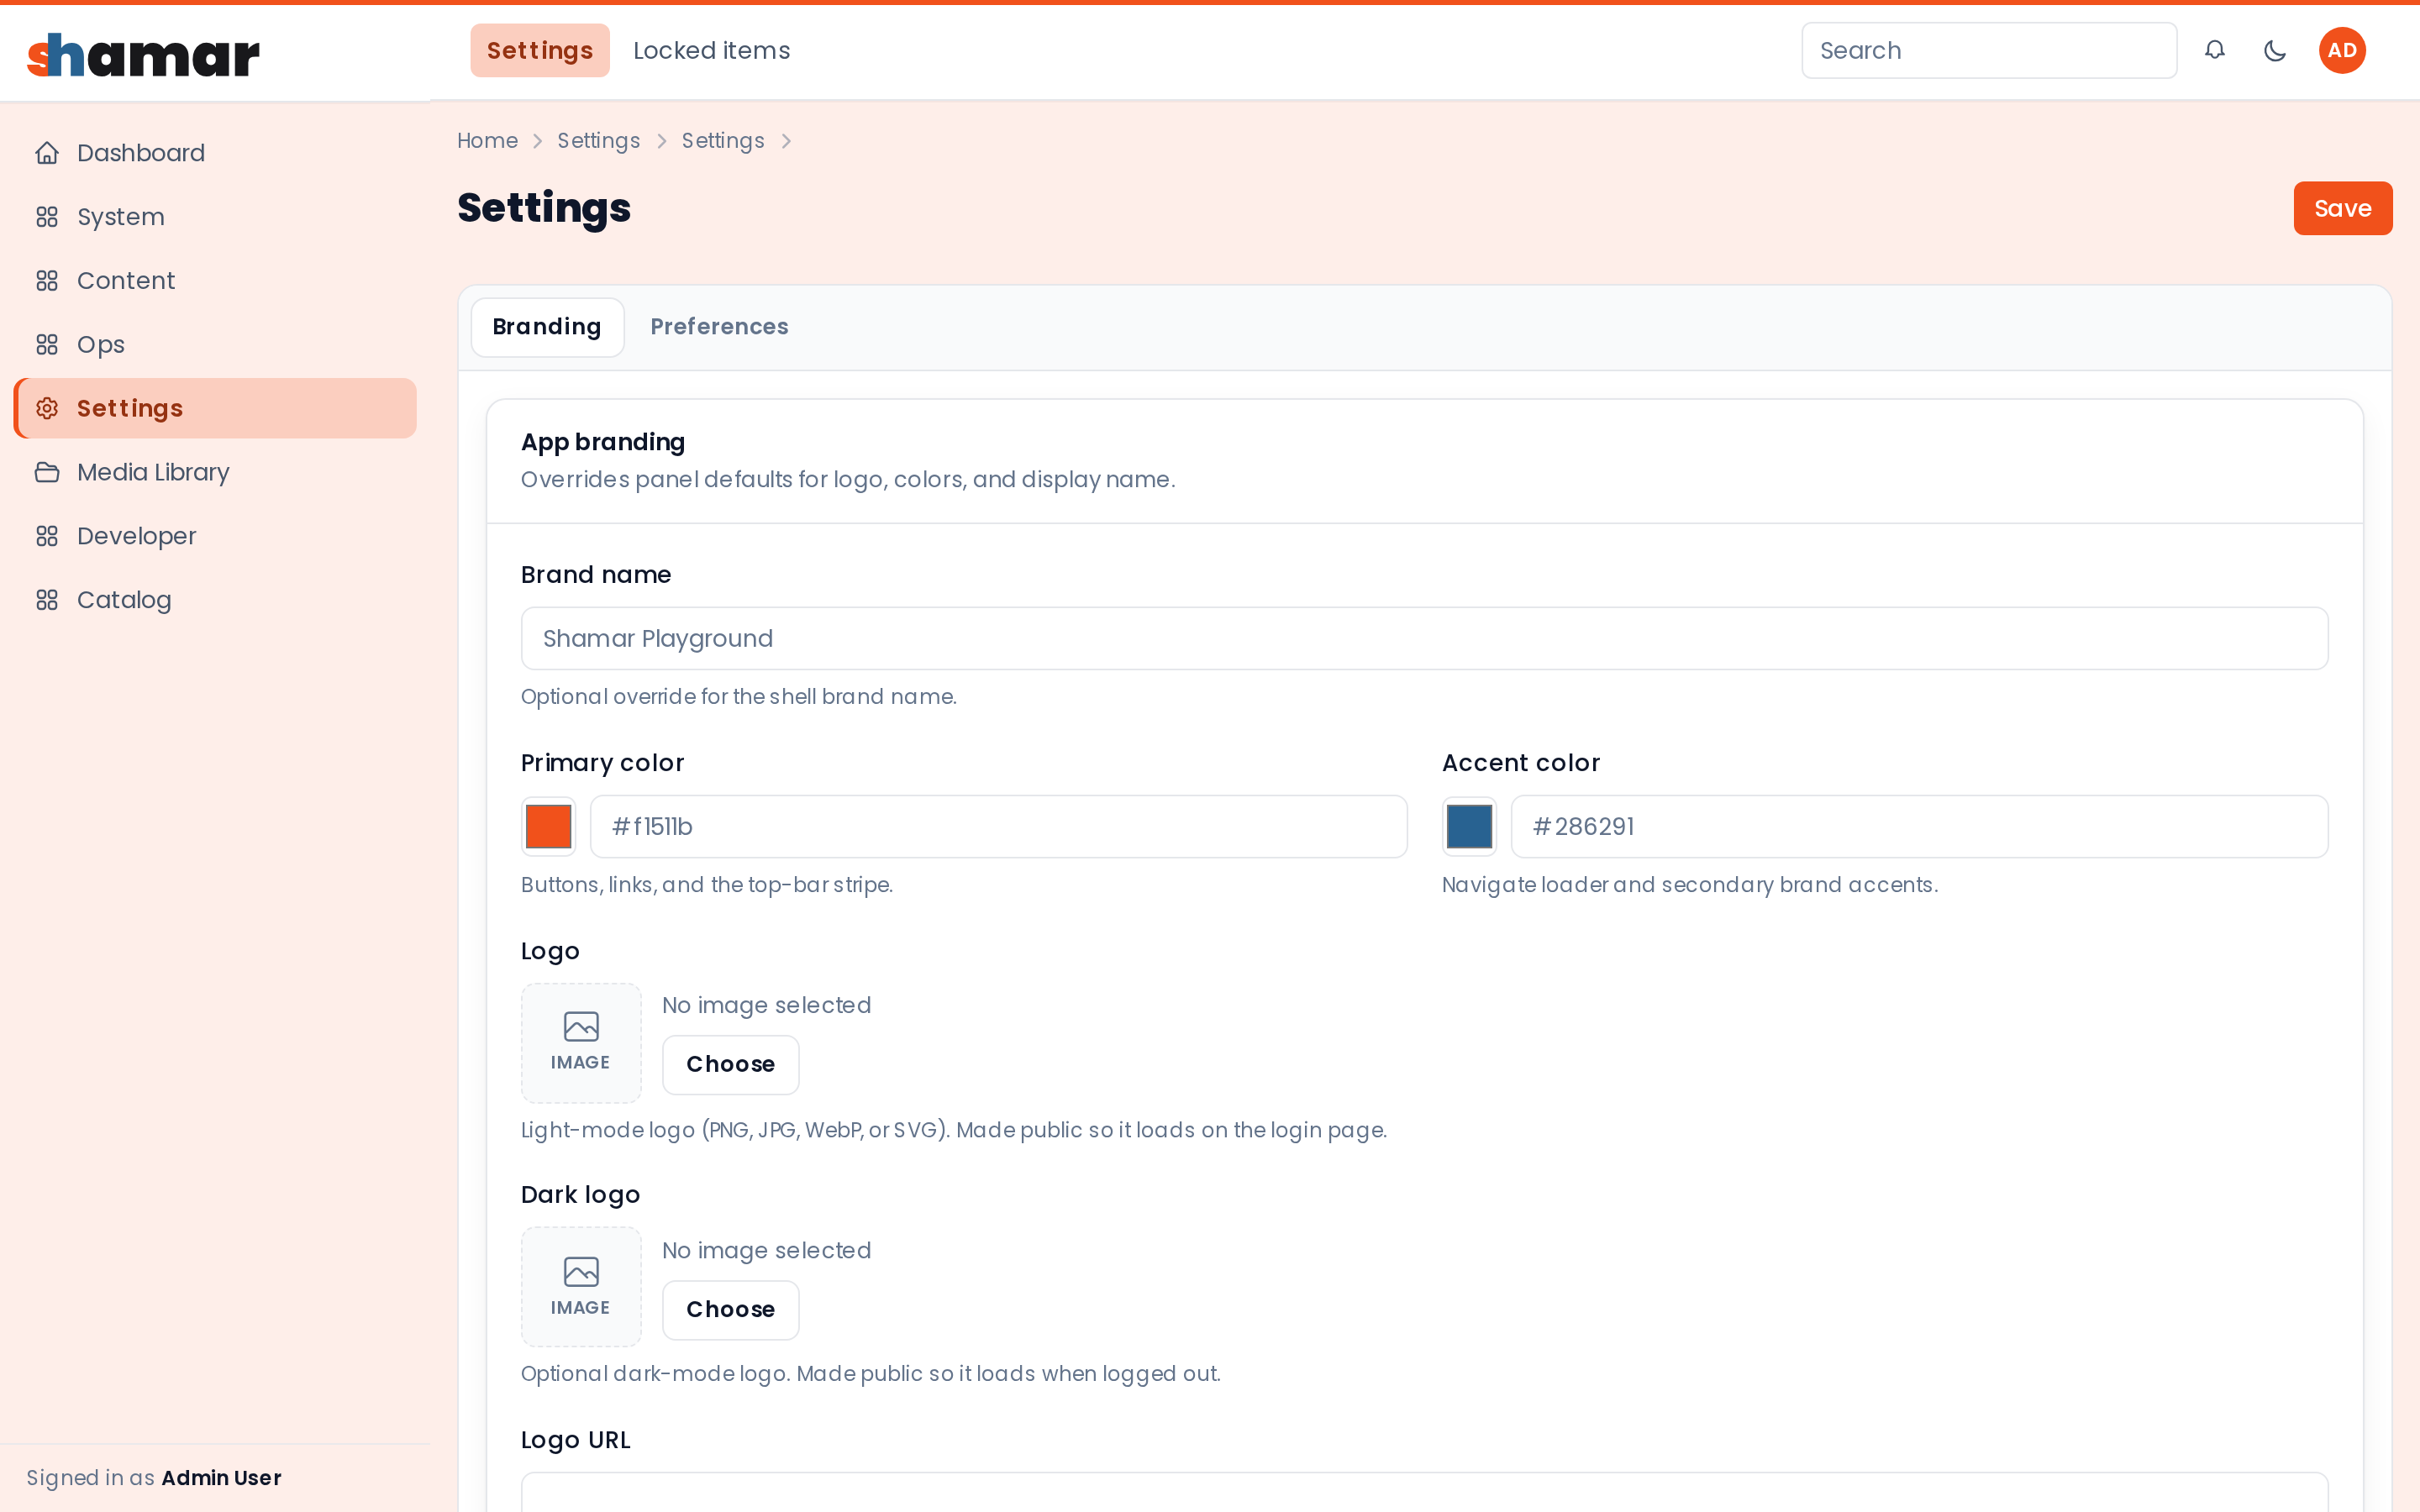Screen dimensions: 2420x1512
Task: Click the Ops grid icon
Action: (x=47, y=345)
